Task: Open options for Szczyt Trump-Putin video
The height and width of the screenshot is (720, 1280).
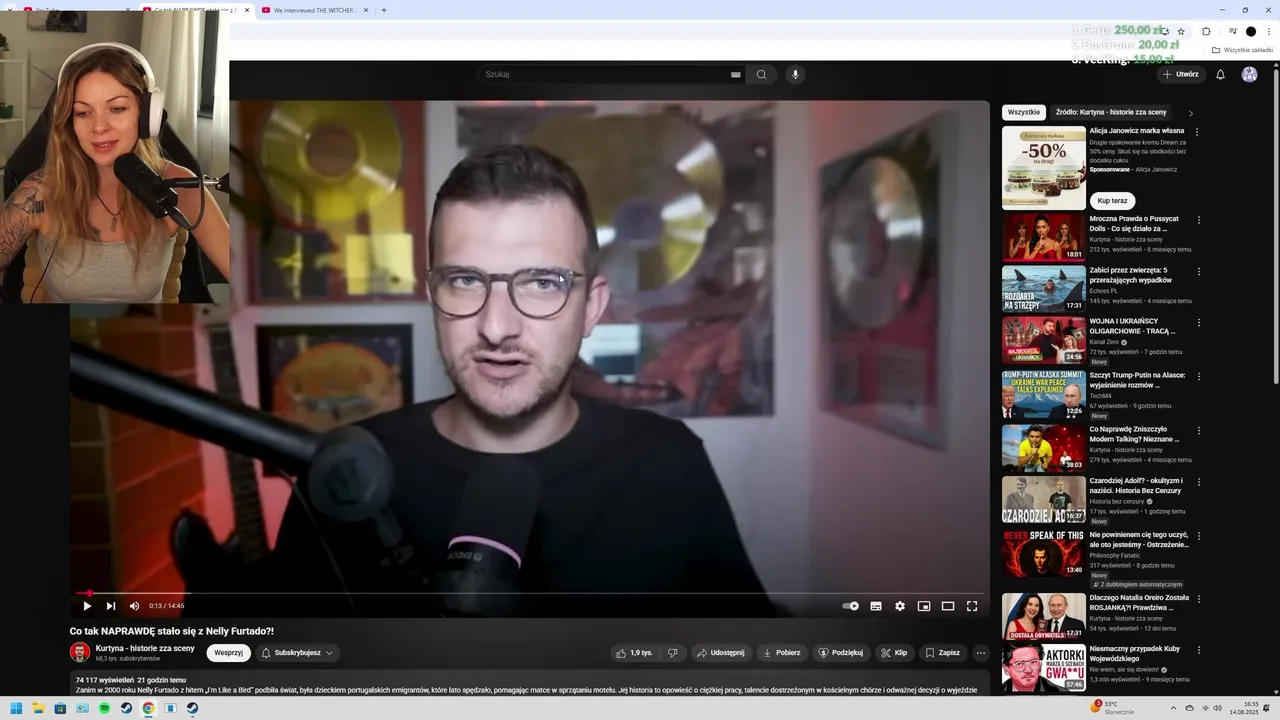Action: pos(1199,376)
